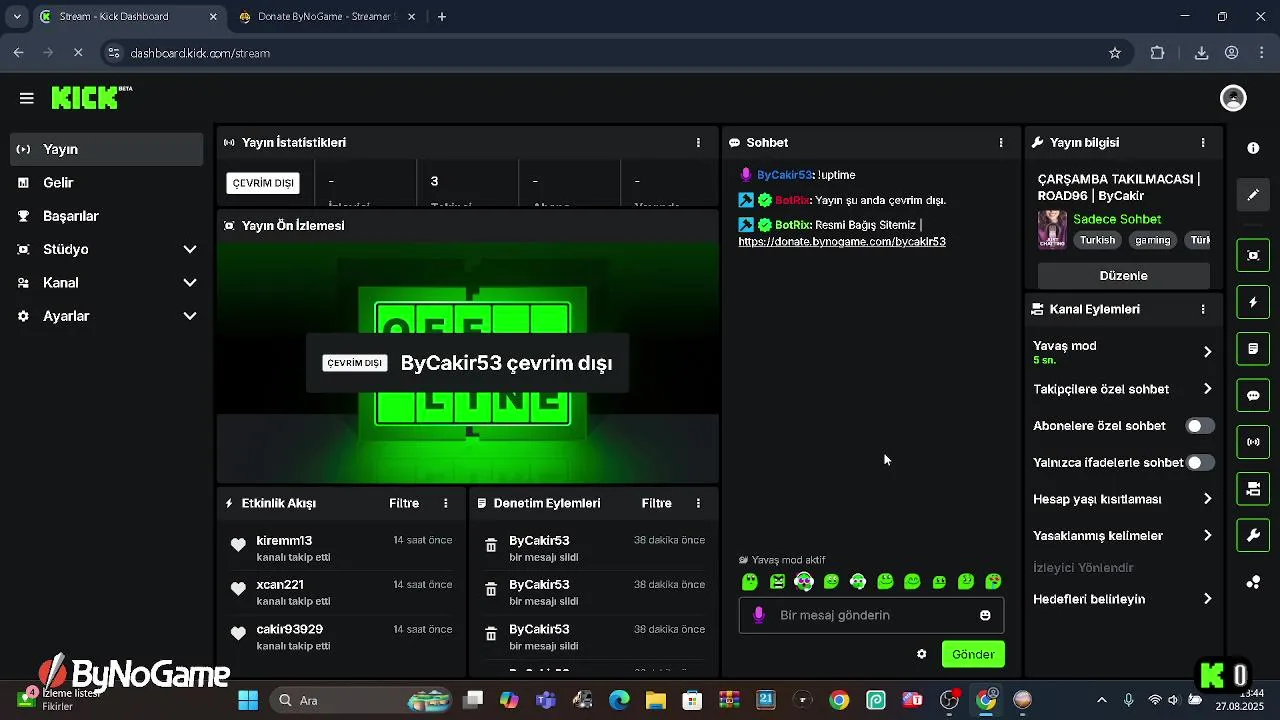This screenshot has height=720, width=1280.
Task: Click kiremm13 in the activity feed
Action: pos(284,540)
